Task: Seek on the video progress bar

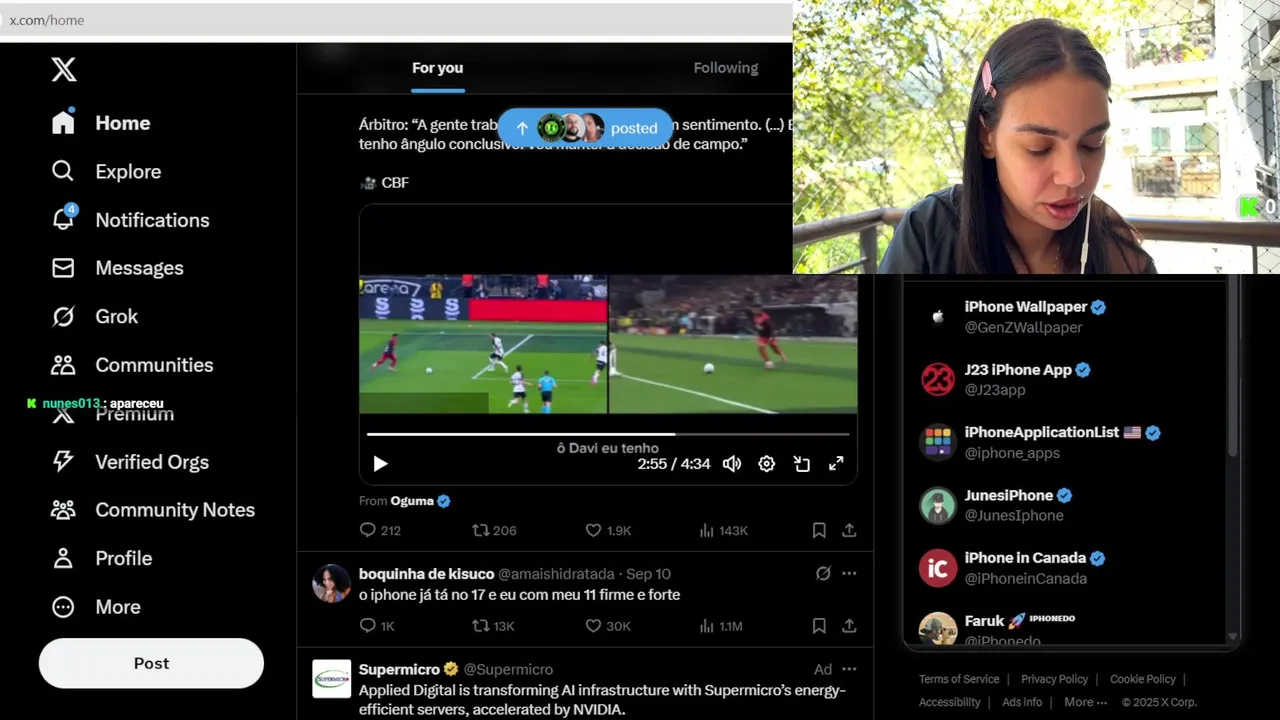Action: [x=608, y=434]
